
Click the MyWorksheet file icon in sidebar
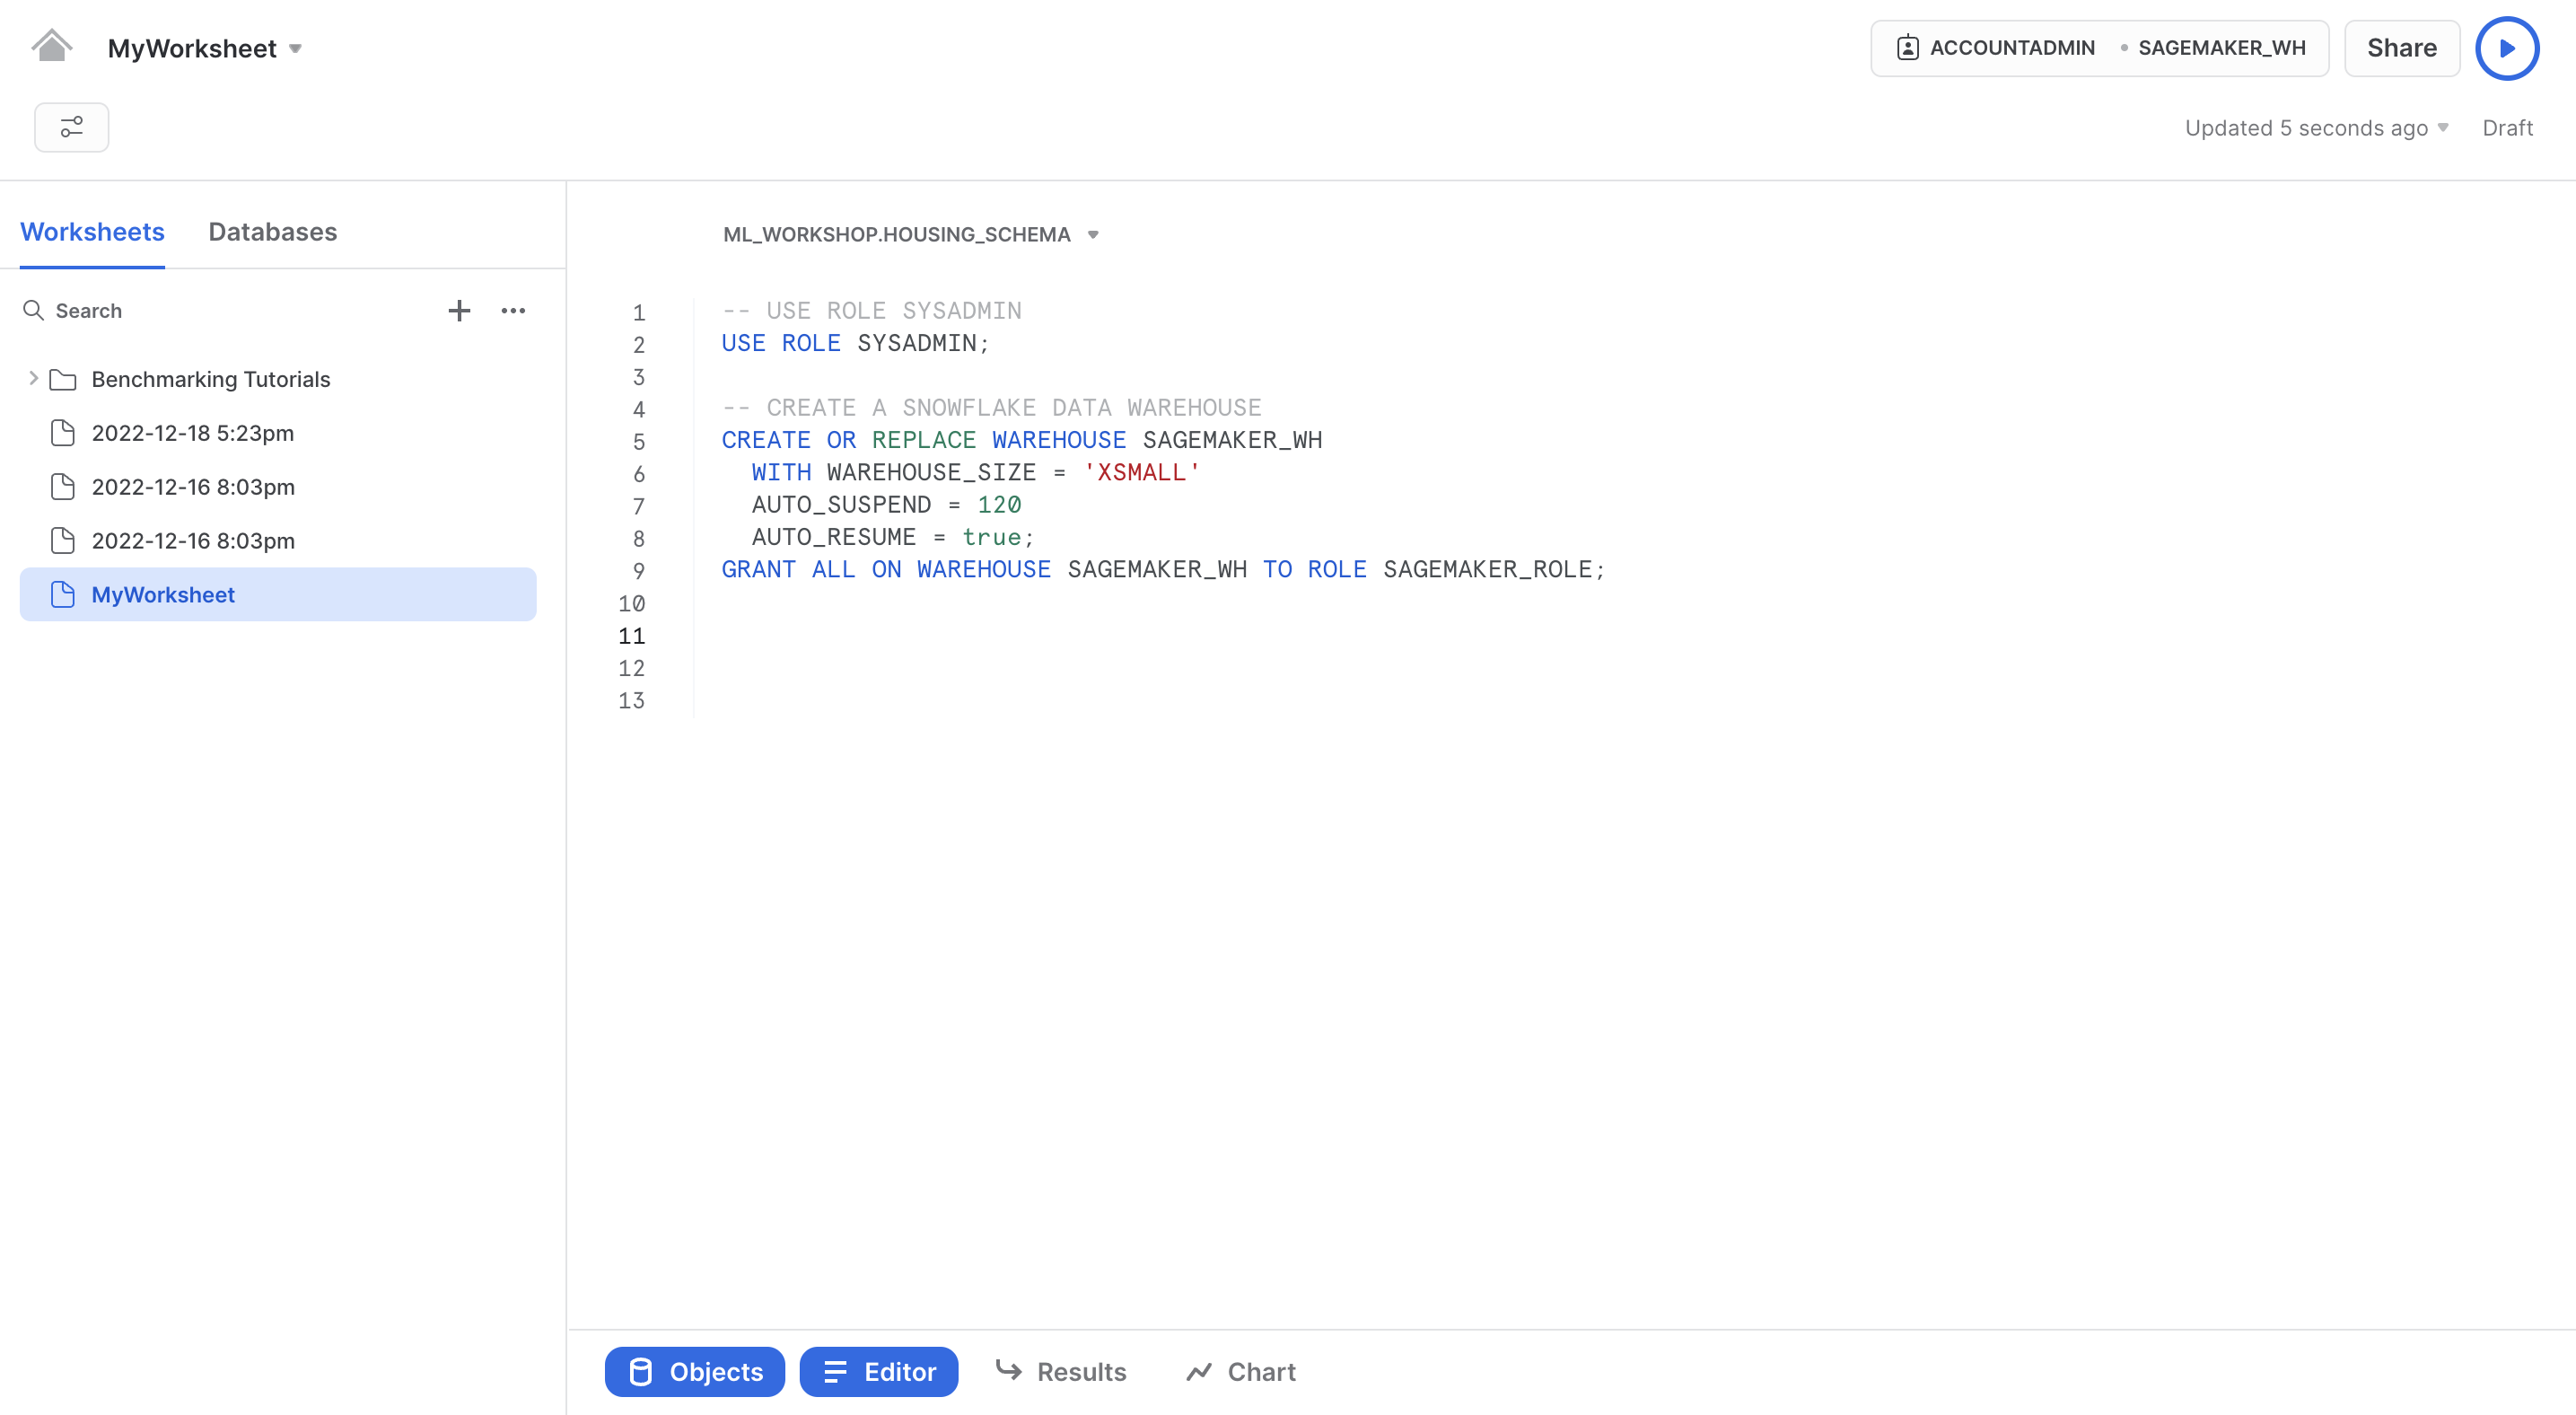click(63, 595)
